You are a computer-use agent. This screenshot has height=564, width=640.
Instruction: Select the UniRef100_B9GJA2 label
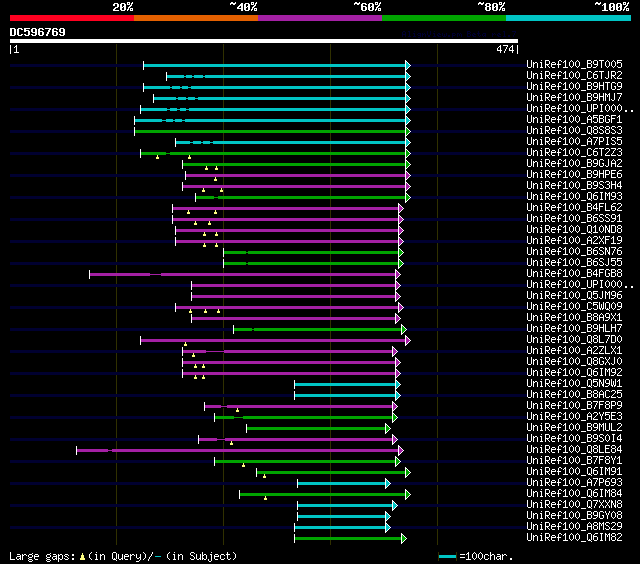coord(574,163)
